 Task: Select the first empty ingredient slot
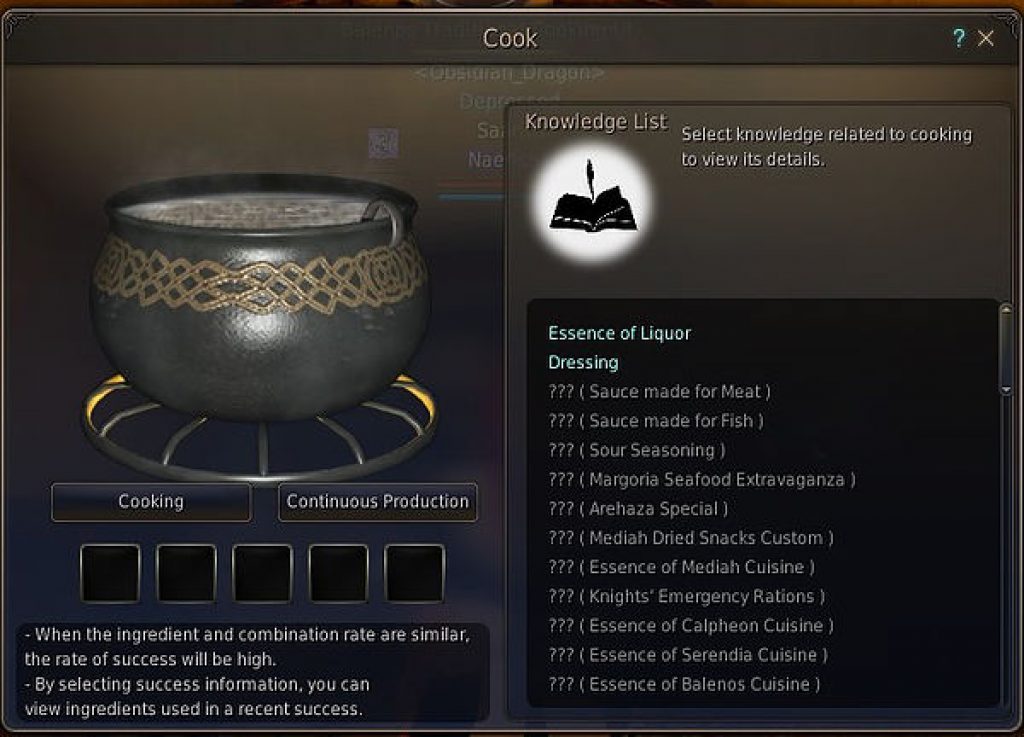coord(110,573)
